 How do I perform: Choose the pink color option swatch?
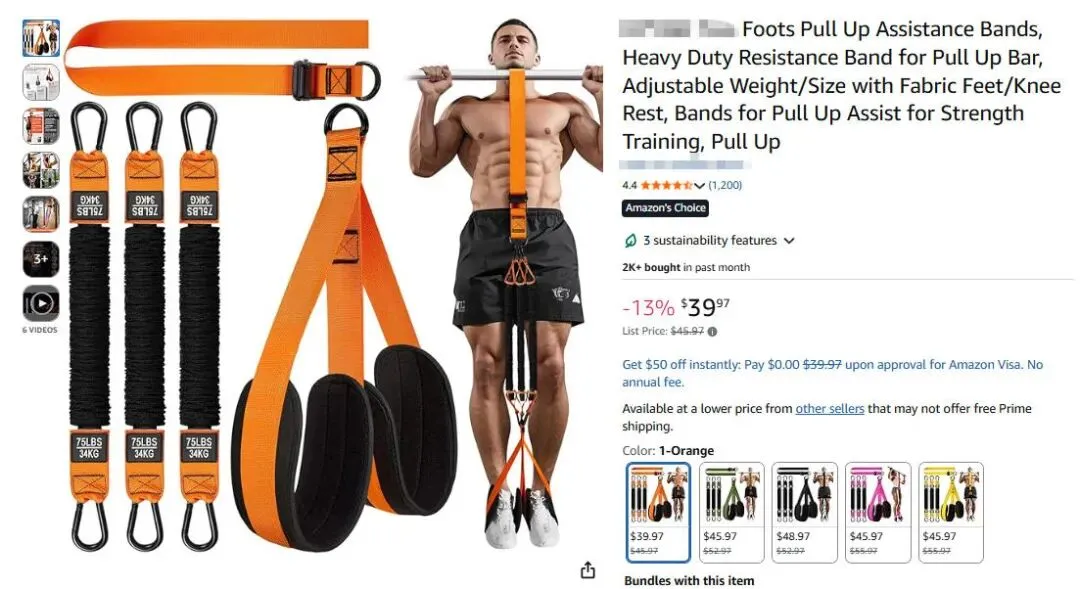point(878,512)
